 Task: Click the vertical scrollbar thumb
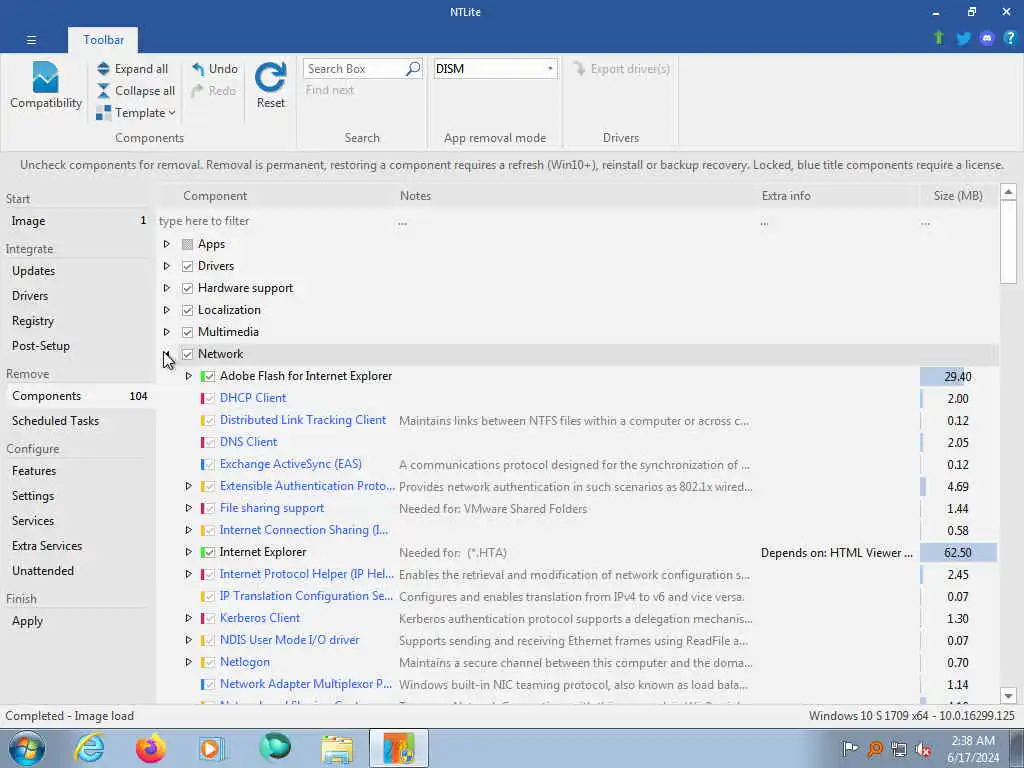[1008, 242]
